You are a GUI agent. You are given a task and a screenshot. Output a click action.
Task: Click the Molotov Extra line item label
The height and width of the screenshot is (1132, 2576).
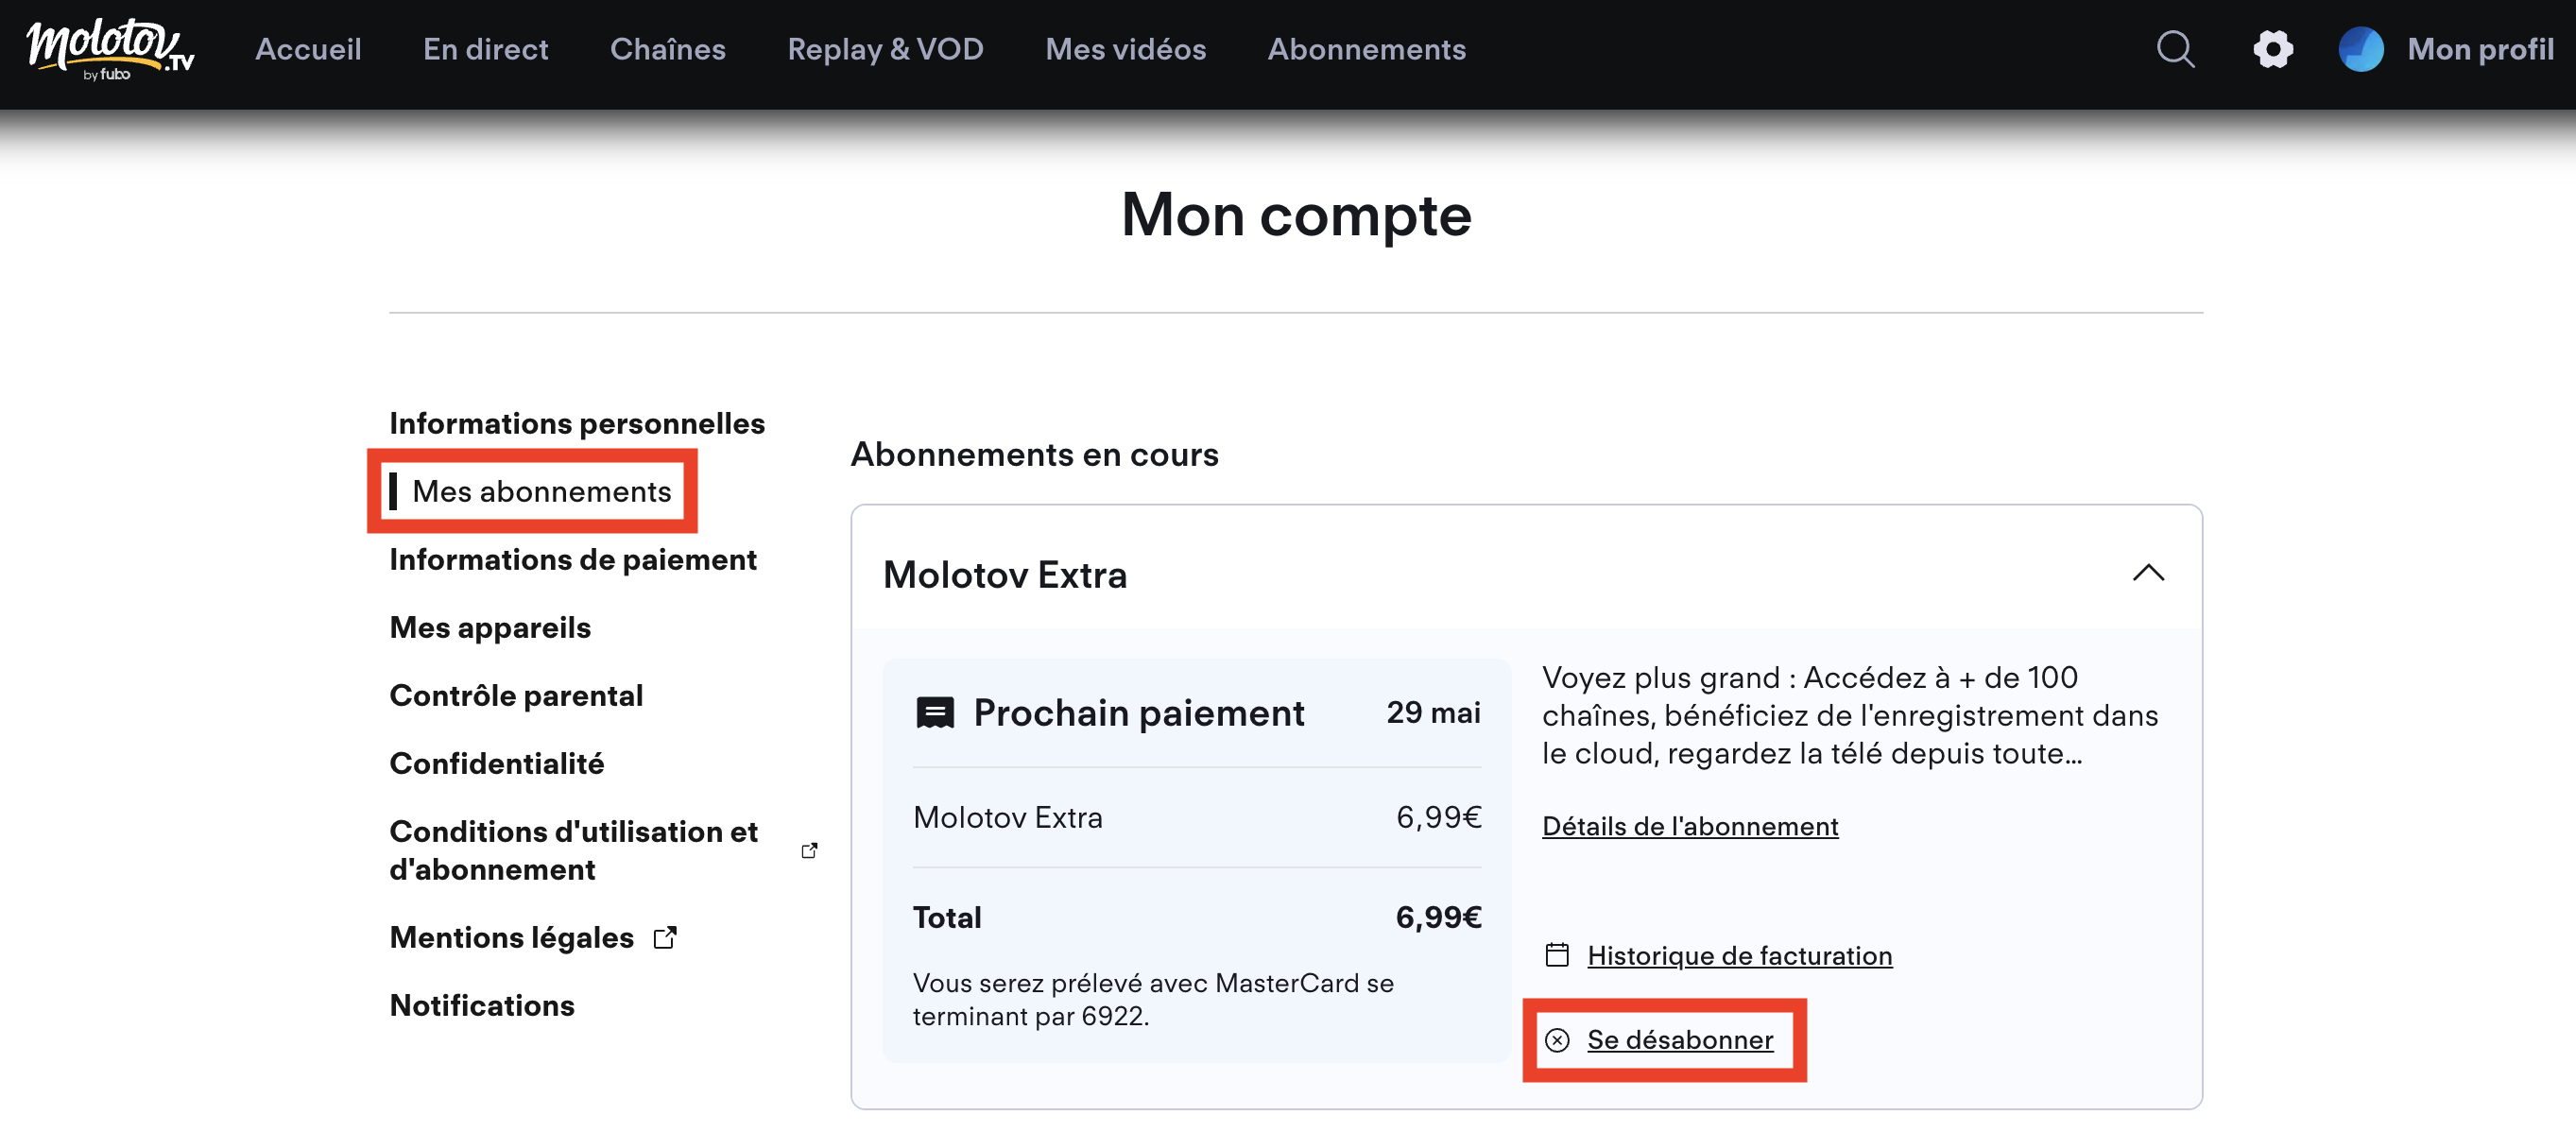[x=1008, y=818]
